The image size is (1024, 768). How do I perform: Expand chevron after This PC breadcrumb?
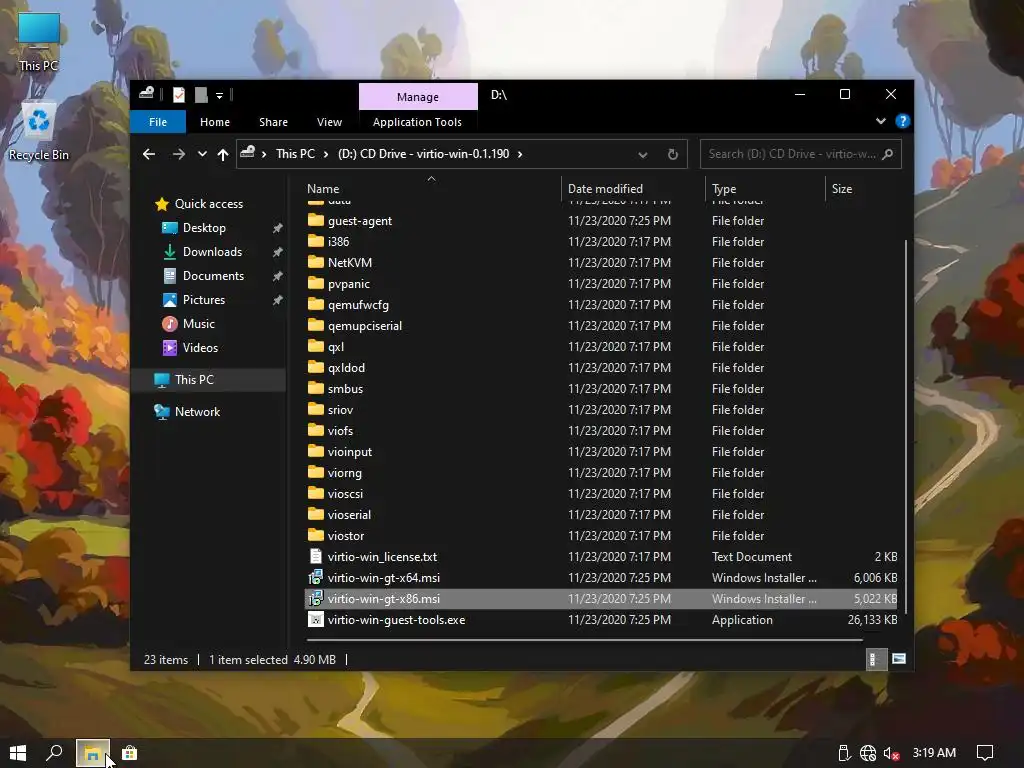[x=326, y=154]
